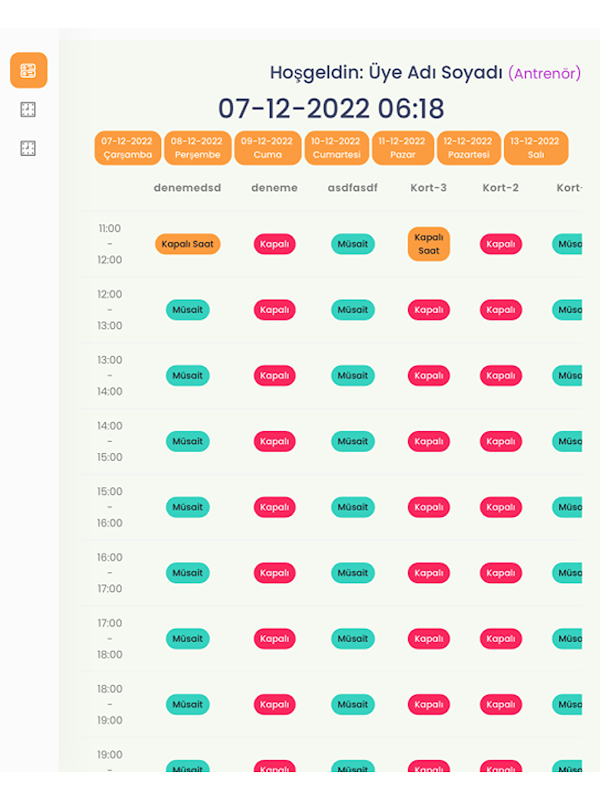The height and width of the screenshot is (800, 600).
Task: Choose the 10-12-2022 Cumartesi date tab
Action: tap(335, 148)
